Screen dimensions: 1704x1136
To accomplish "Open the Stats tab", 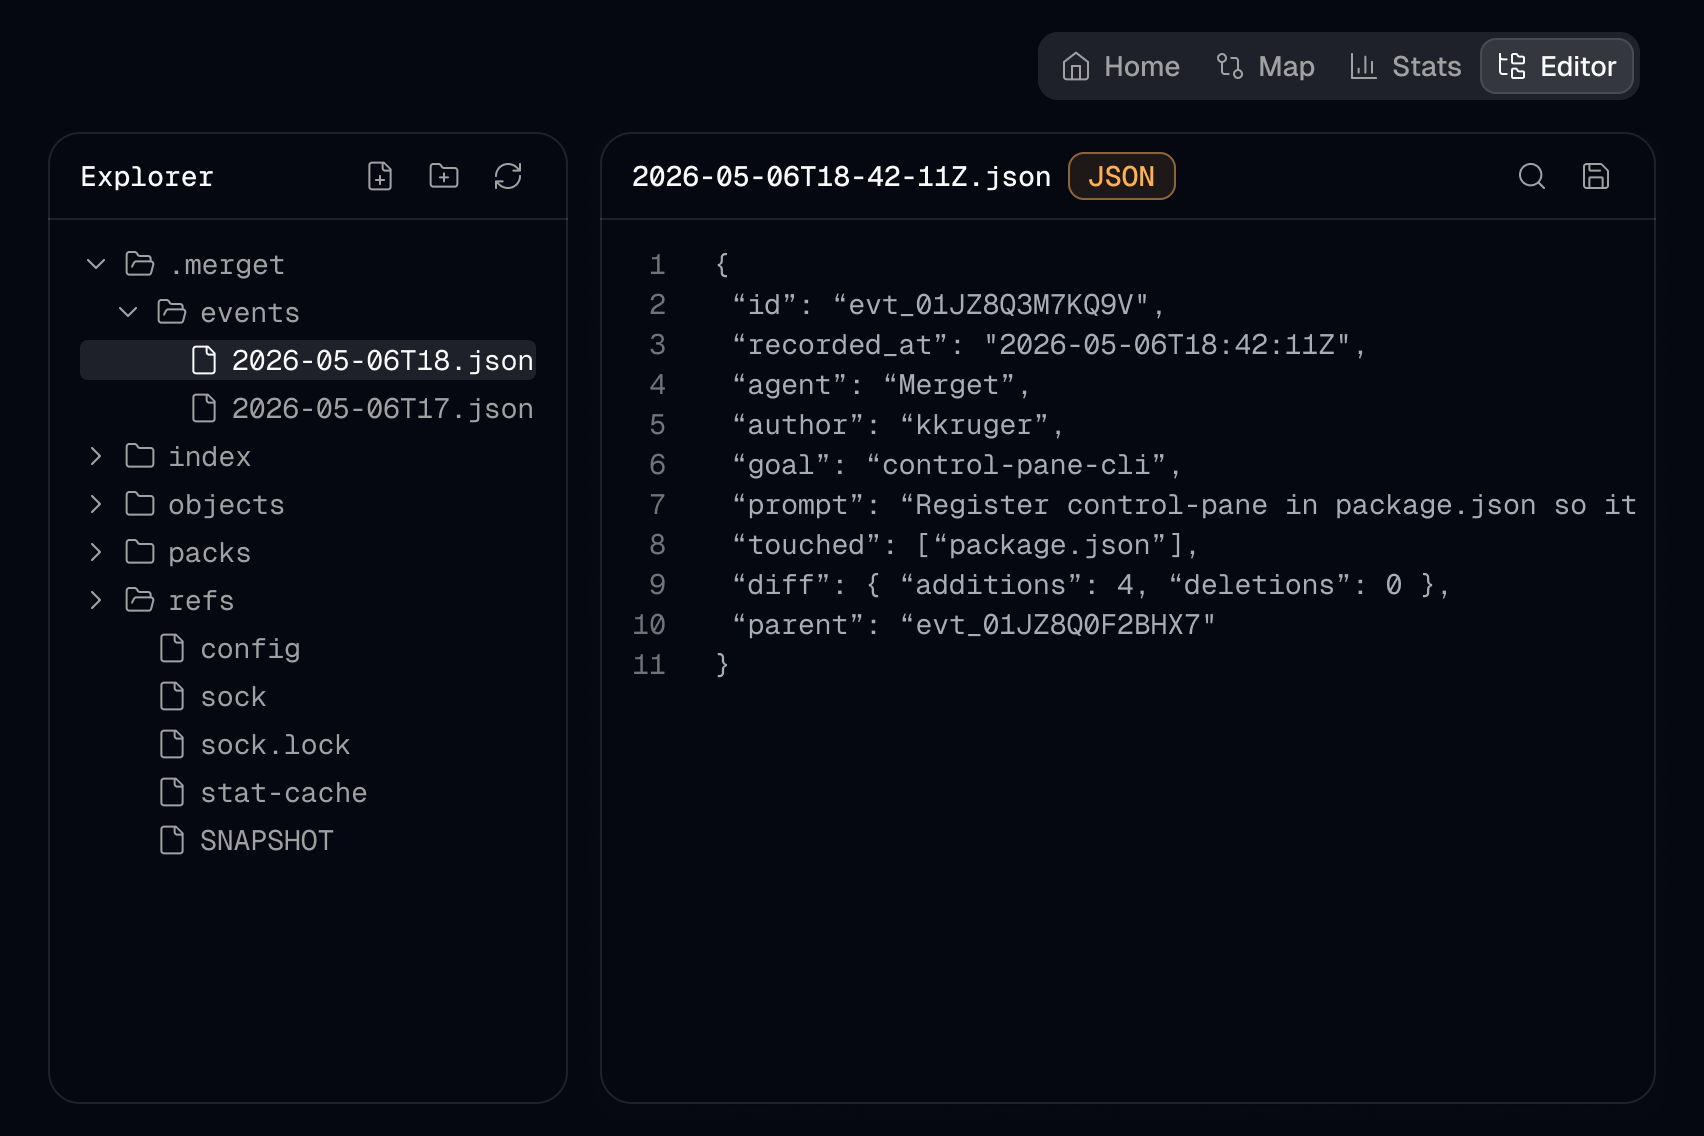I will click(1405, 66).
